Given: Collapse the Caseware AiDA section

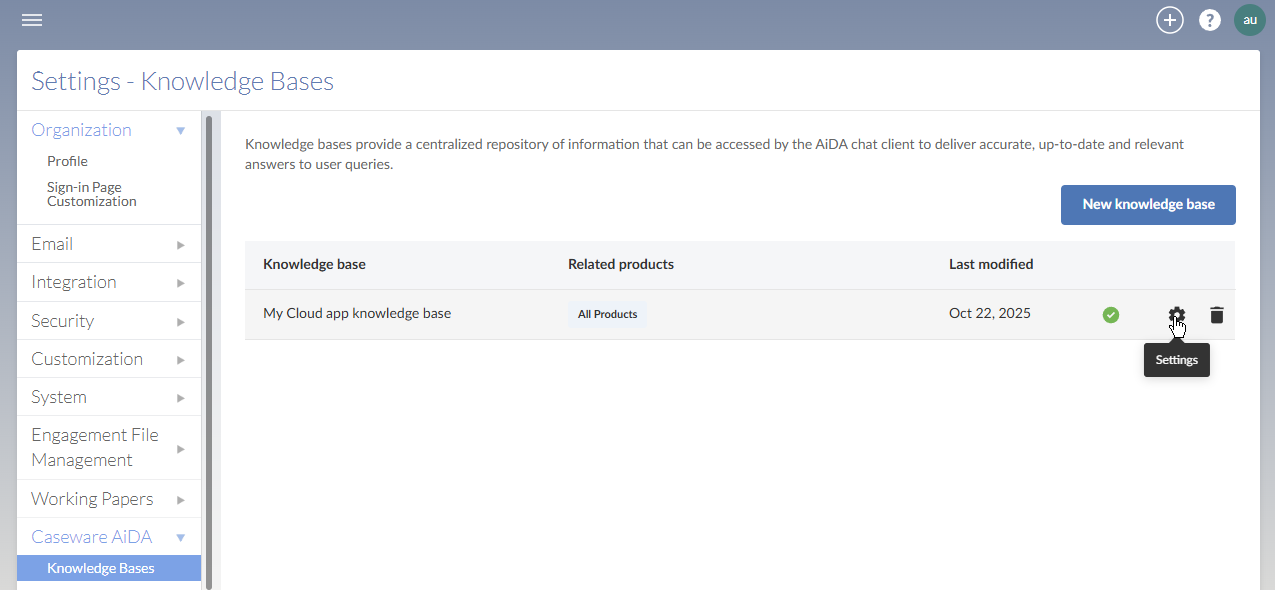Looking at the screenshot, I should point(108,536).
